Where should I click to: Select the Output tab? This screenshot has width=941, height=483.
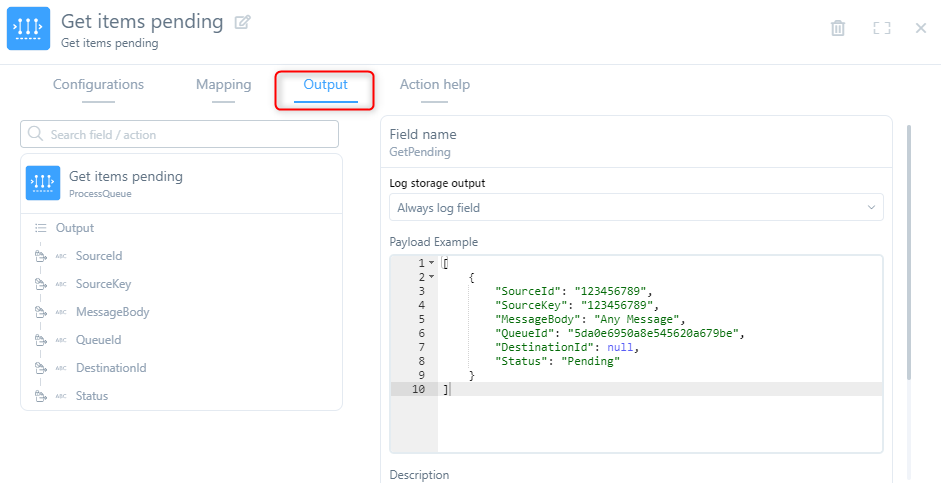click(325, 85)
